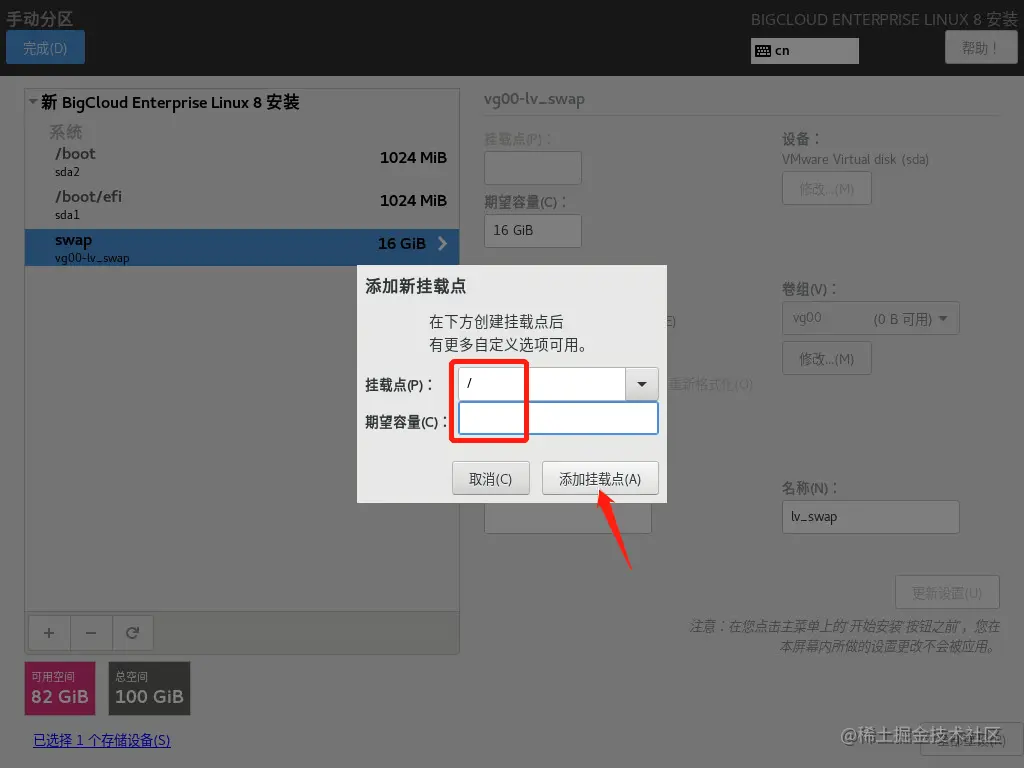
Task: Open the mount point dropdown arrow in dialog
Action: (642, 384)
